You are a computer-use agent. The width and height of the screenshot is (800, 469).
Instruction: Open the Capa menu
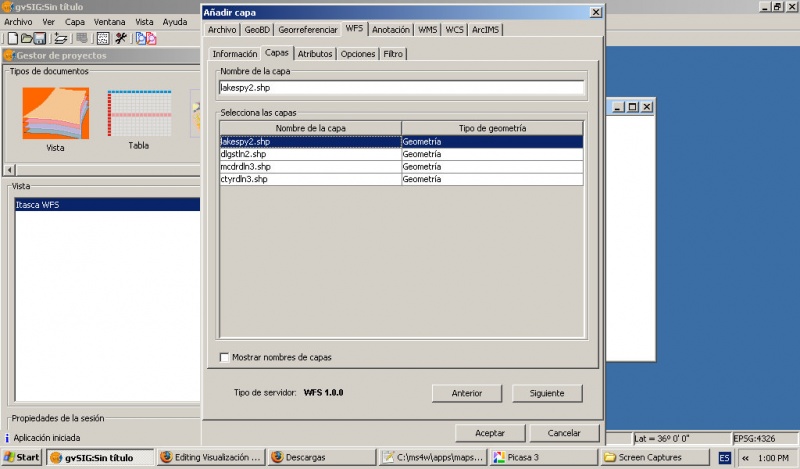coord(75,21)
